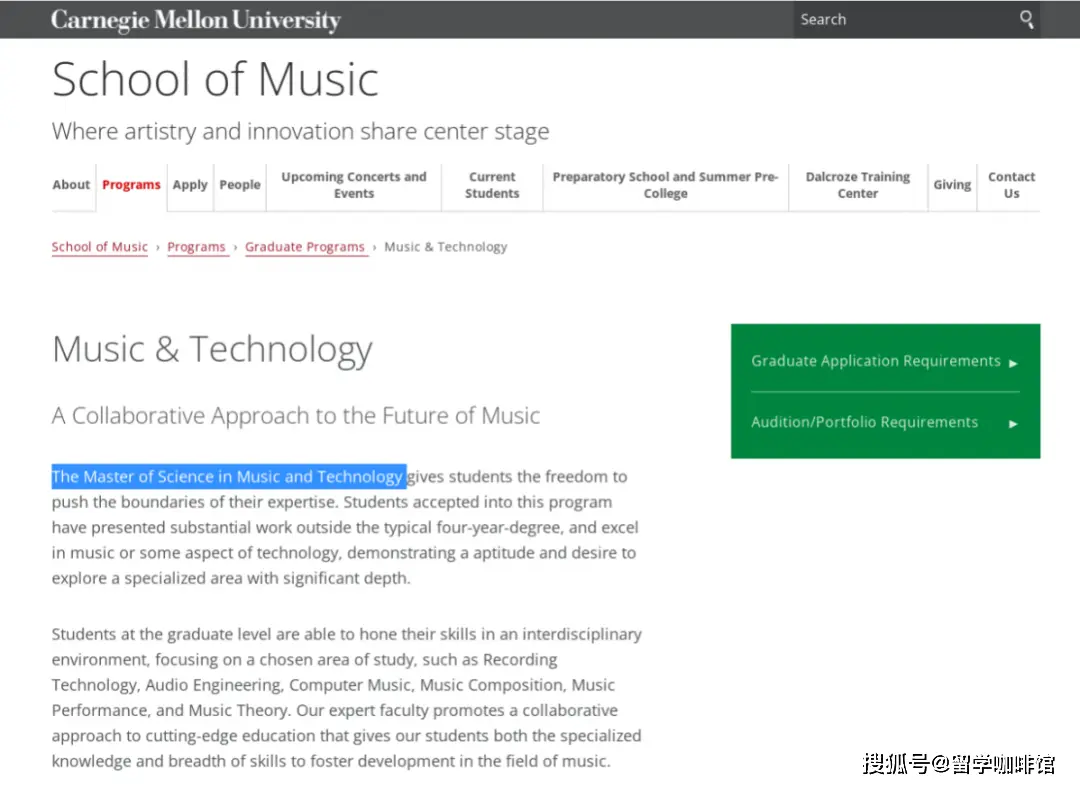
Task: Open the Current Students menu item
Action: (492, 185)
